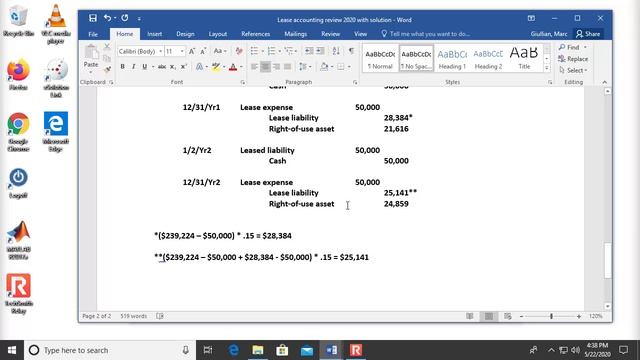Switch to the Design tab
The width and height of the screenshot is (640, 360).
[x=185, y=34]
